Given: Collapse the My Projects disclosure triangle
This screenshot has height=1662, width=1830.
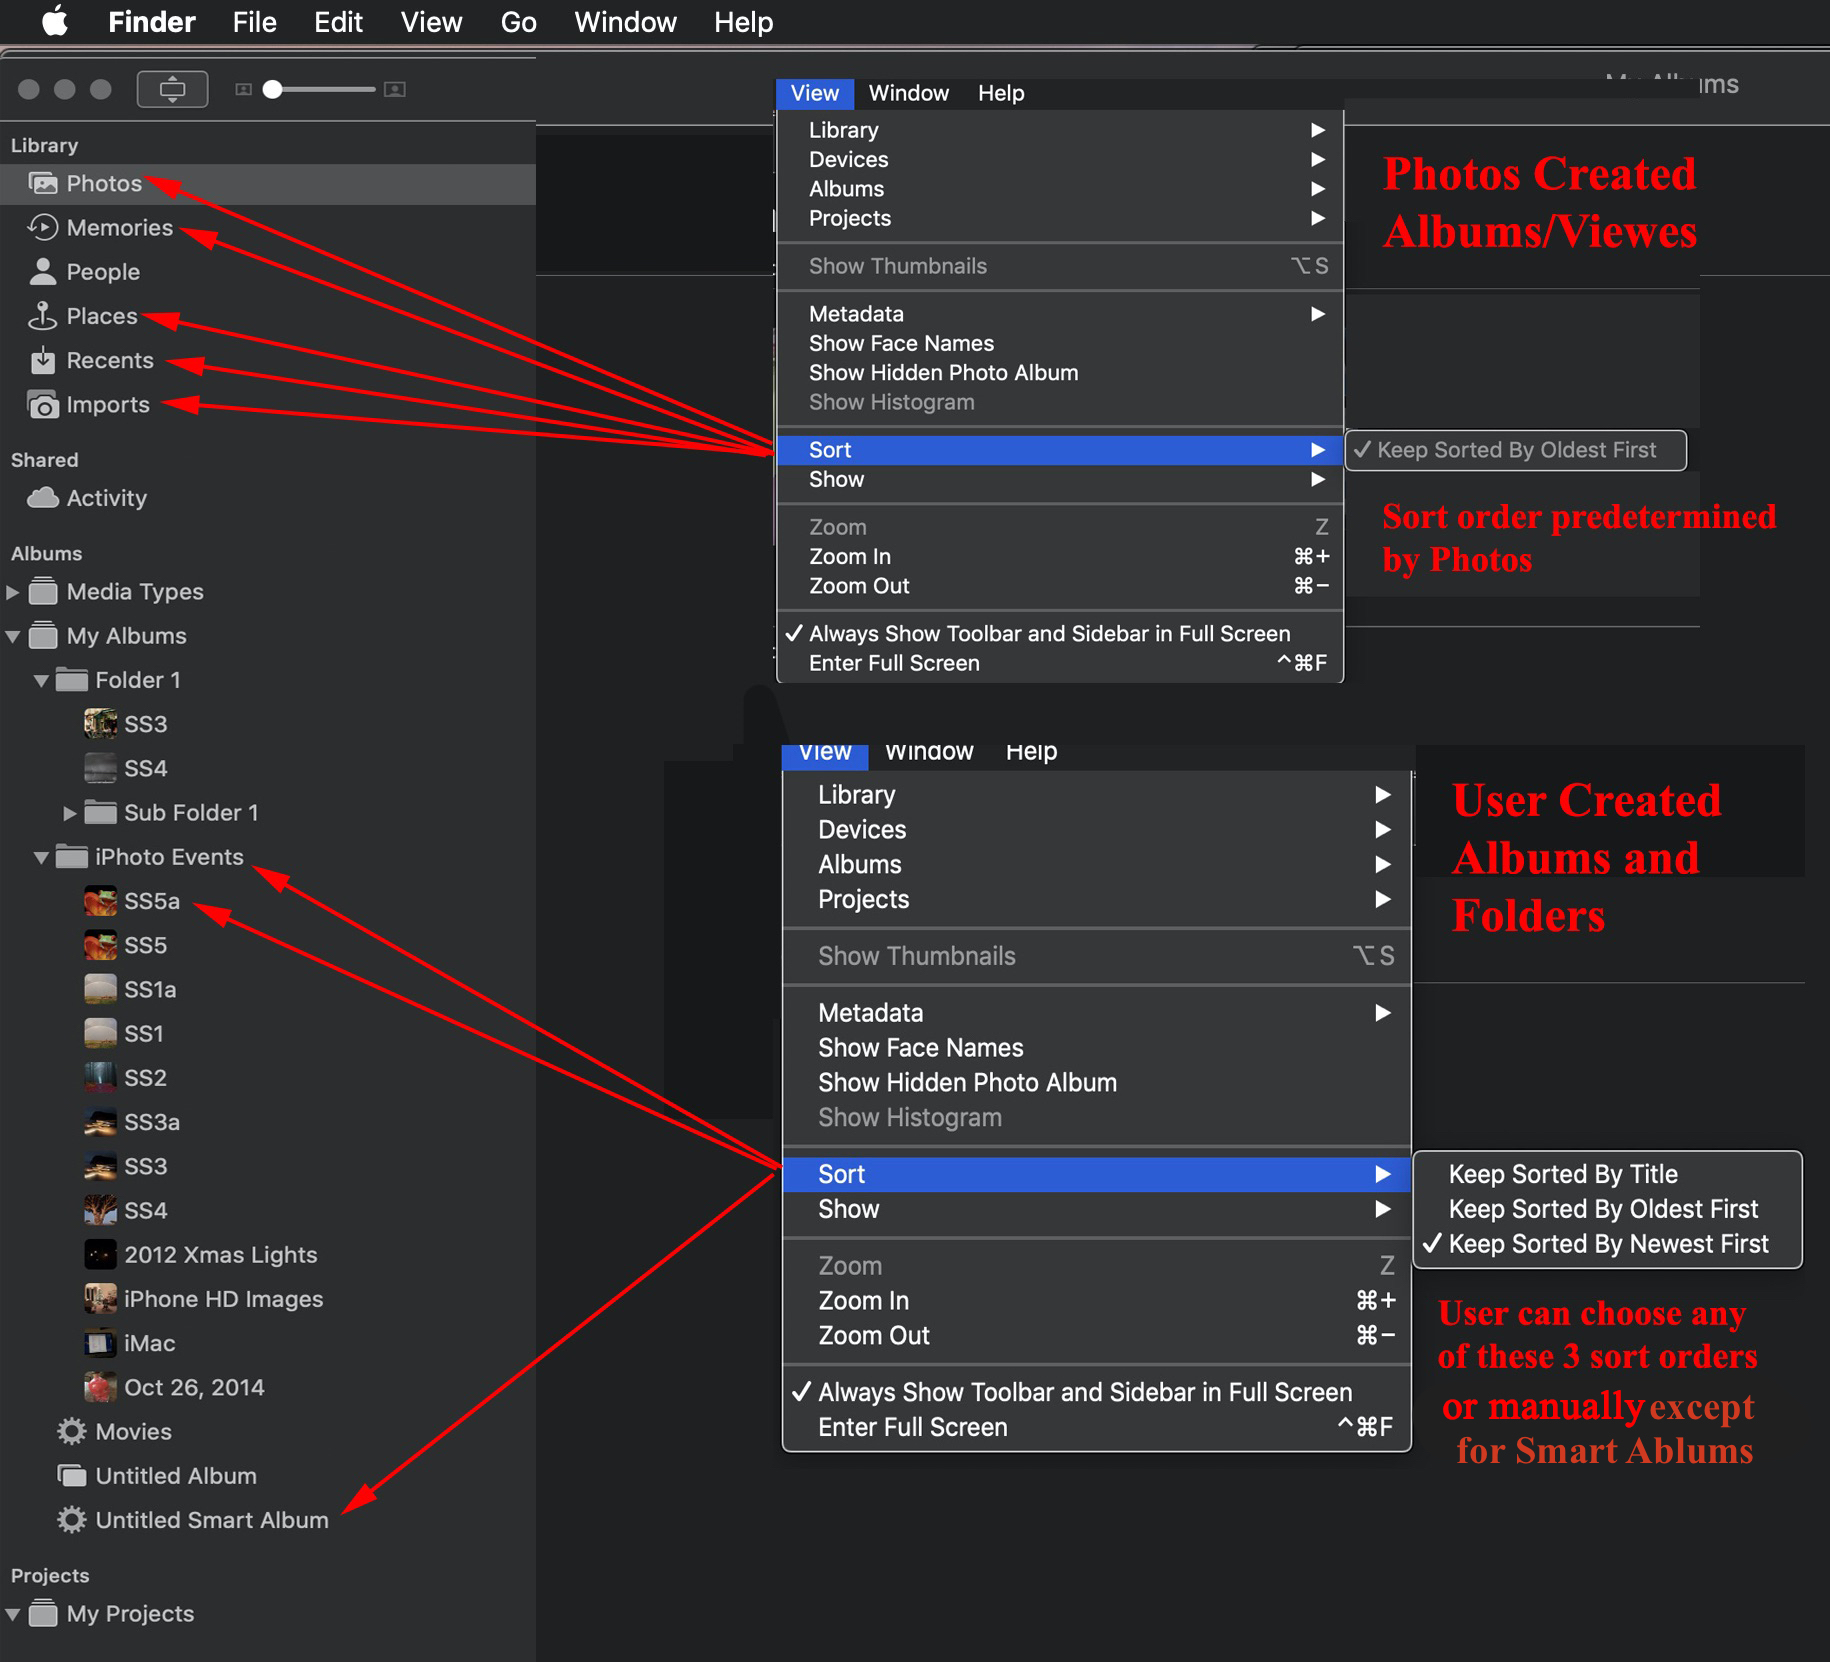Looking at the screenshot, I should click(13, 1614).
